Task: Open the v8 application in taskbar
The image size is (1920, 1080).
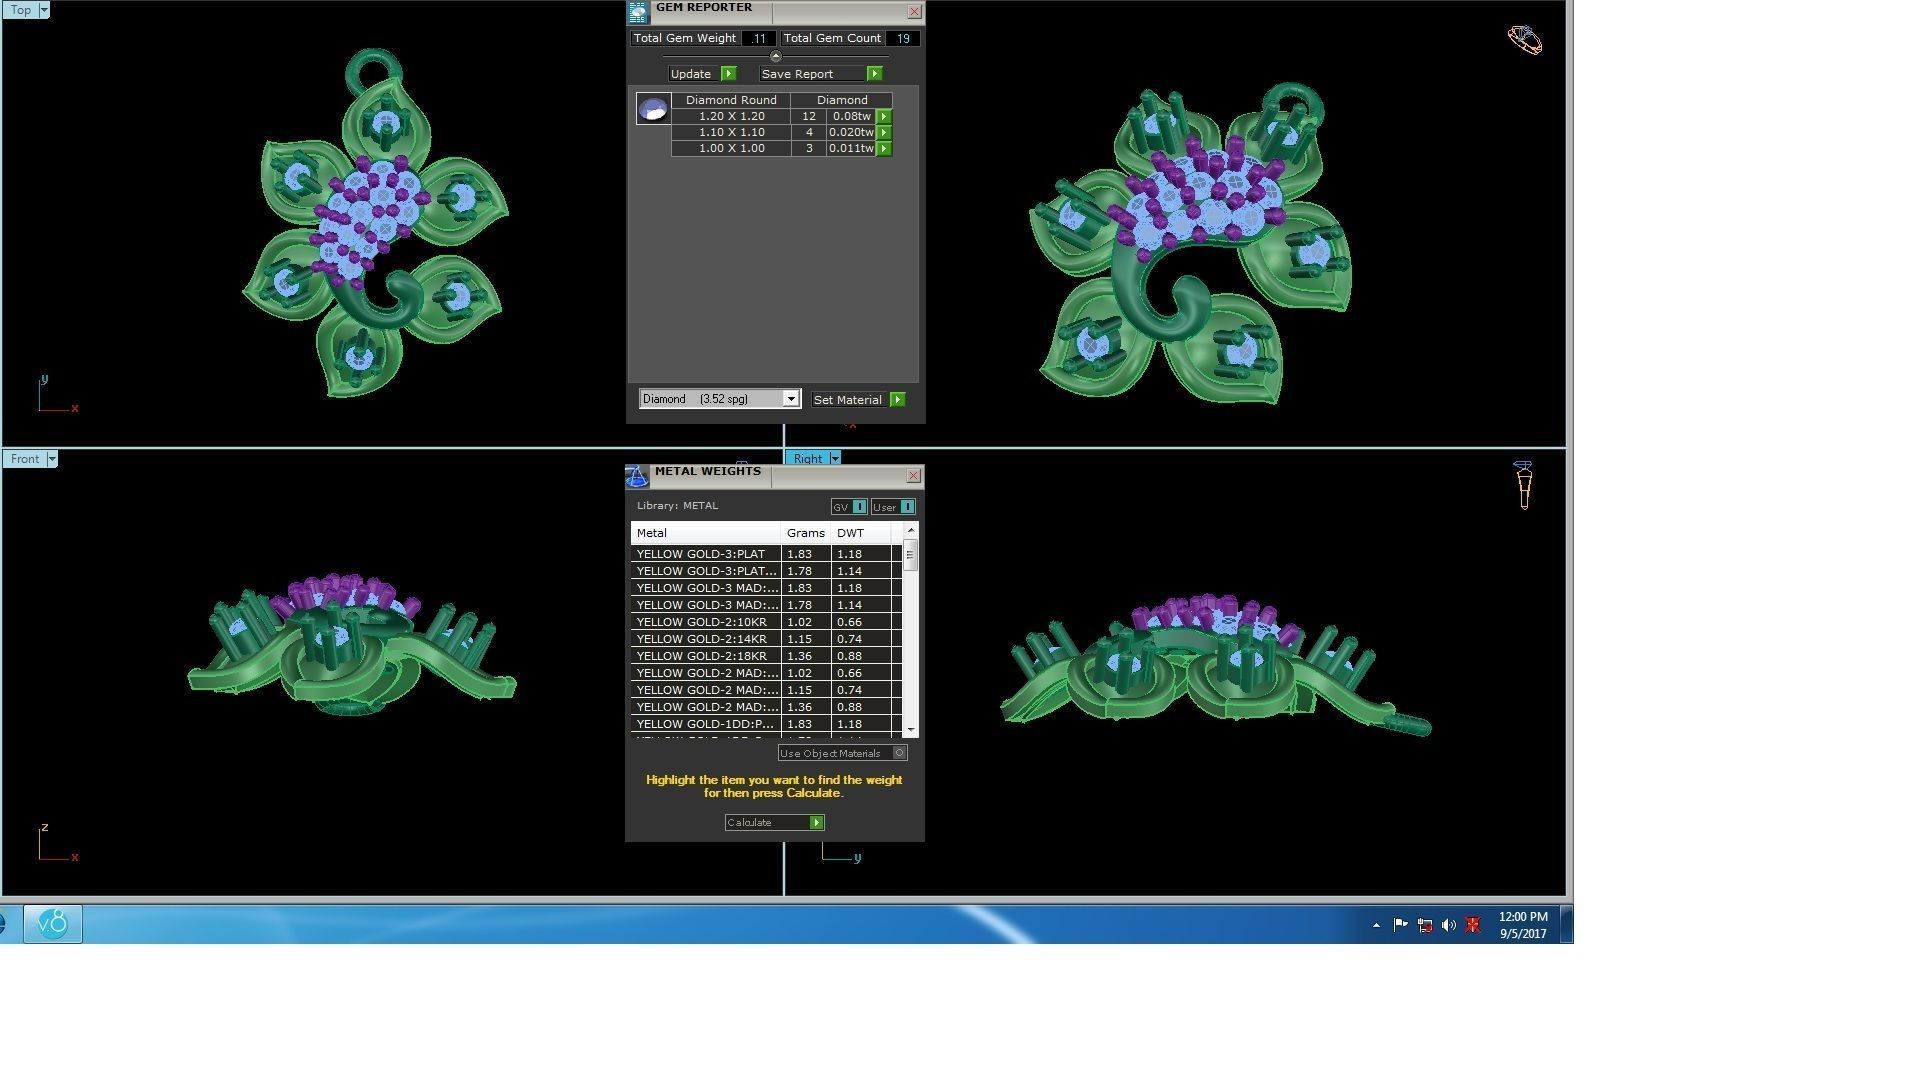Action: 52,924
